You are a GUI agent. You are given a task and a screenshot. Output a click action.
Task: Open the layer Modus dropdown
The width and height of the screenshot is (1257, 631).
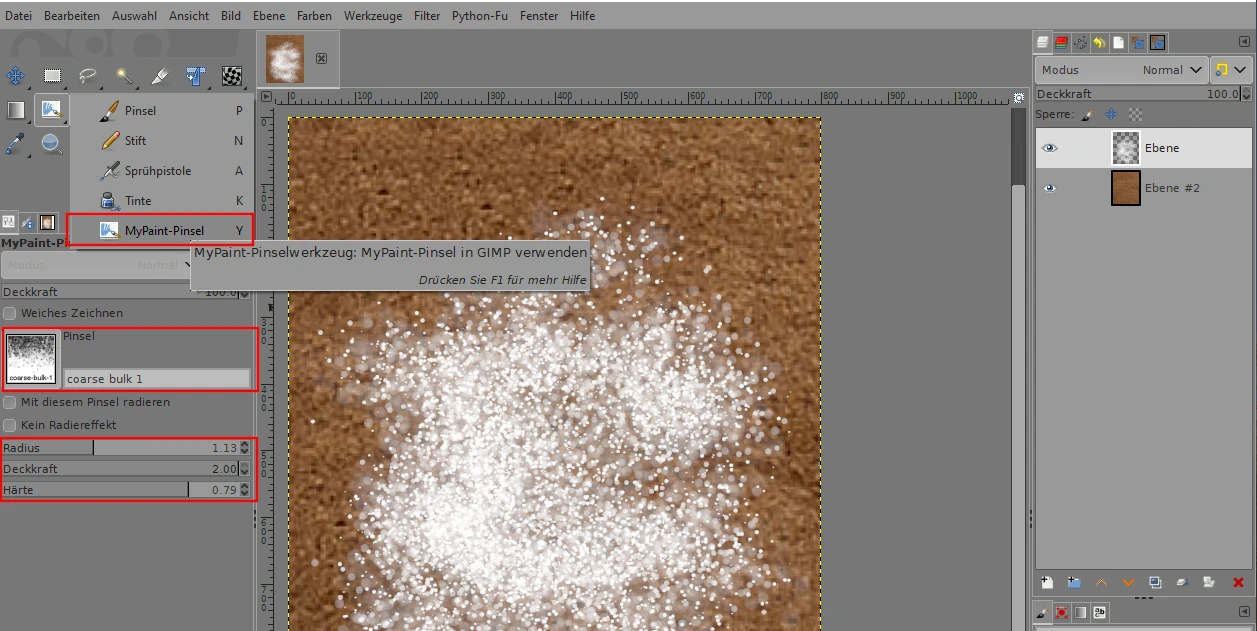(x=1121, y=70)
